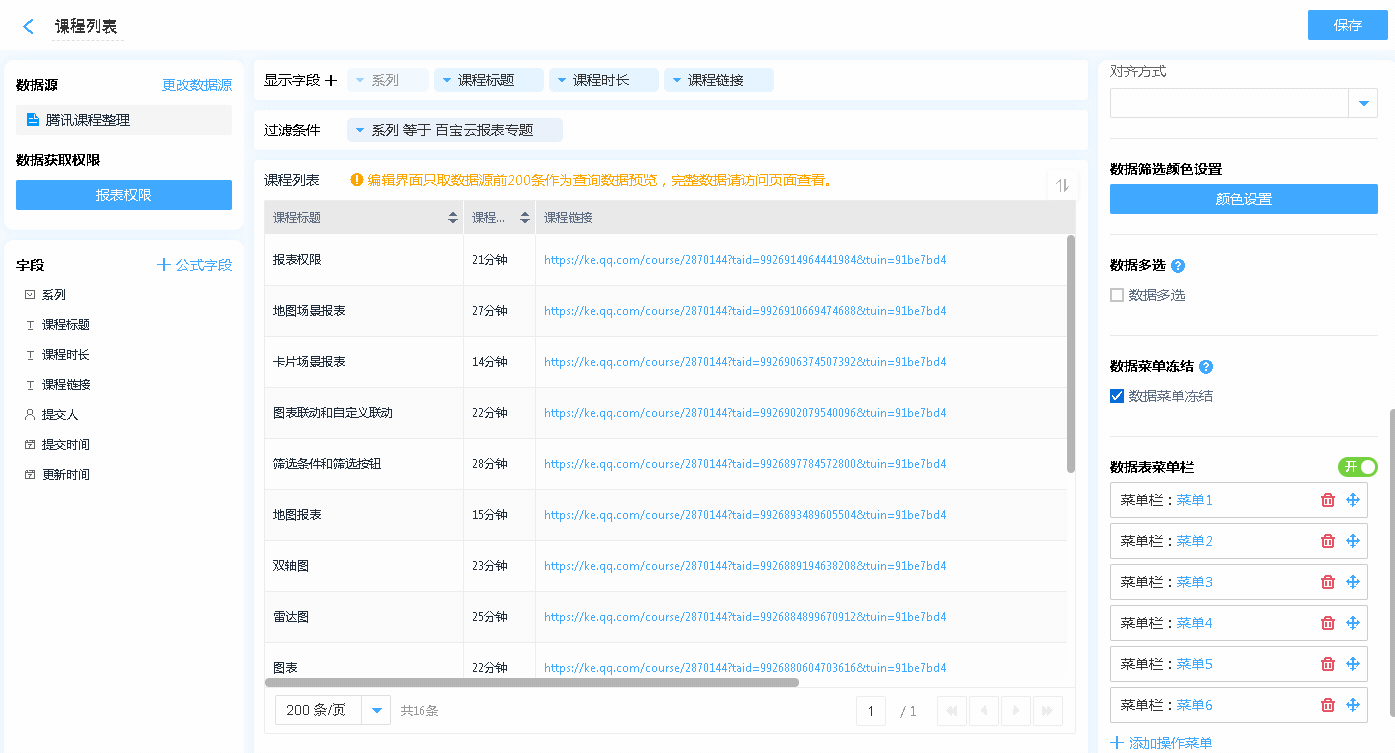The height and width of the screenshot is (753, 1395).
Task: Uncheck the 数据菜单冻结 checkbox
Action: tap(1117, 396)
